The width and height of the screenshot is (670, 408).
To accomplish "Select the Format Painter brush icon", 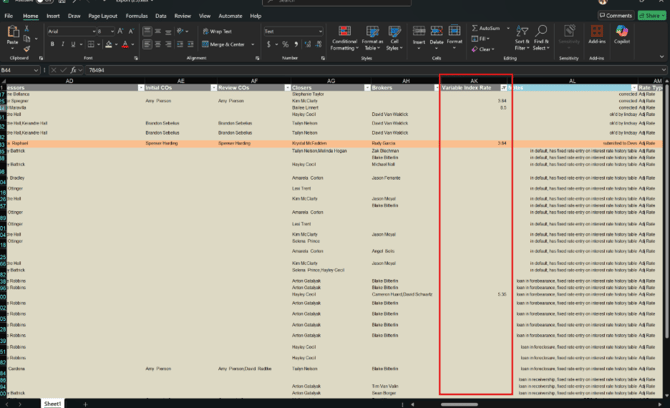I will (26, 49).
